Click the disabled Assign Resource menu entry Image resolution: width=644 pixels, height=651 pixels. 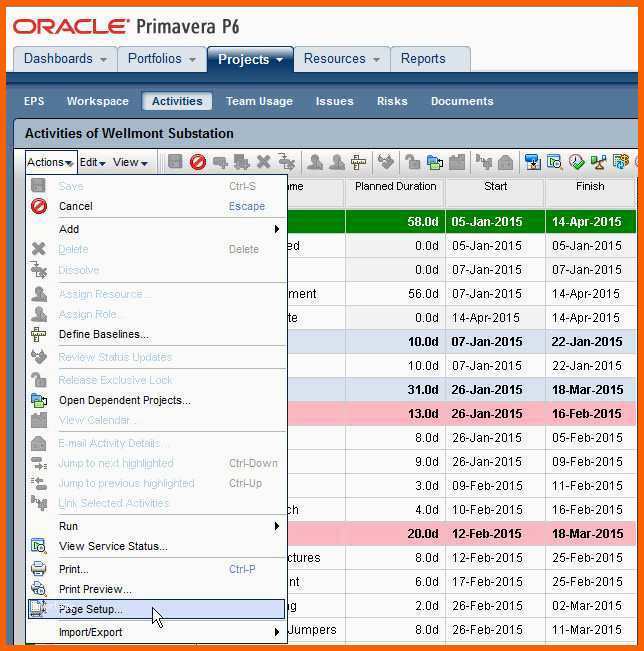pyautogui.click(x=157, y=294)
